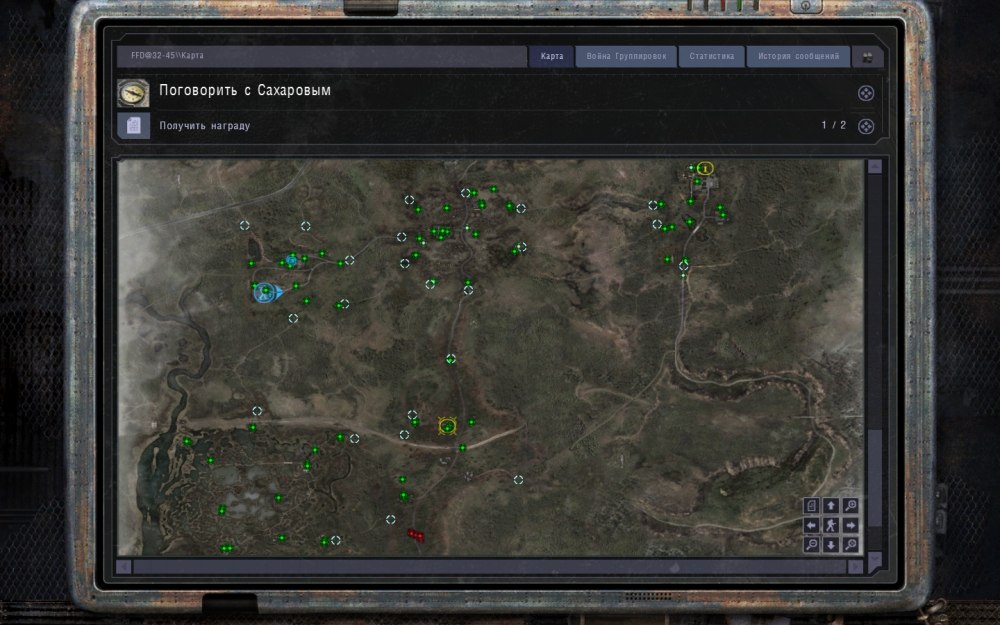
Task: Toggle map target for Получить награду subtask
Action: pyautogui.click(x=866, y=126)
